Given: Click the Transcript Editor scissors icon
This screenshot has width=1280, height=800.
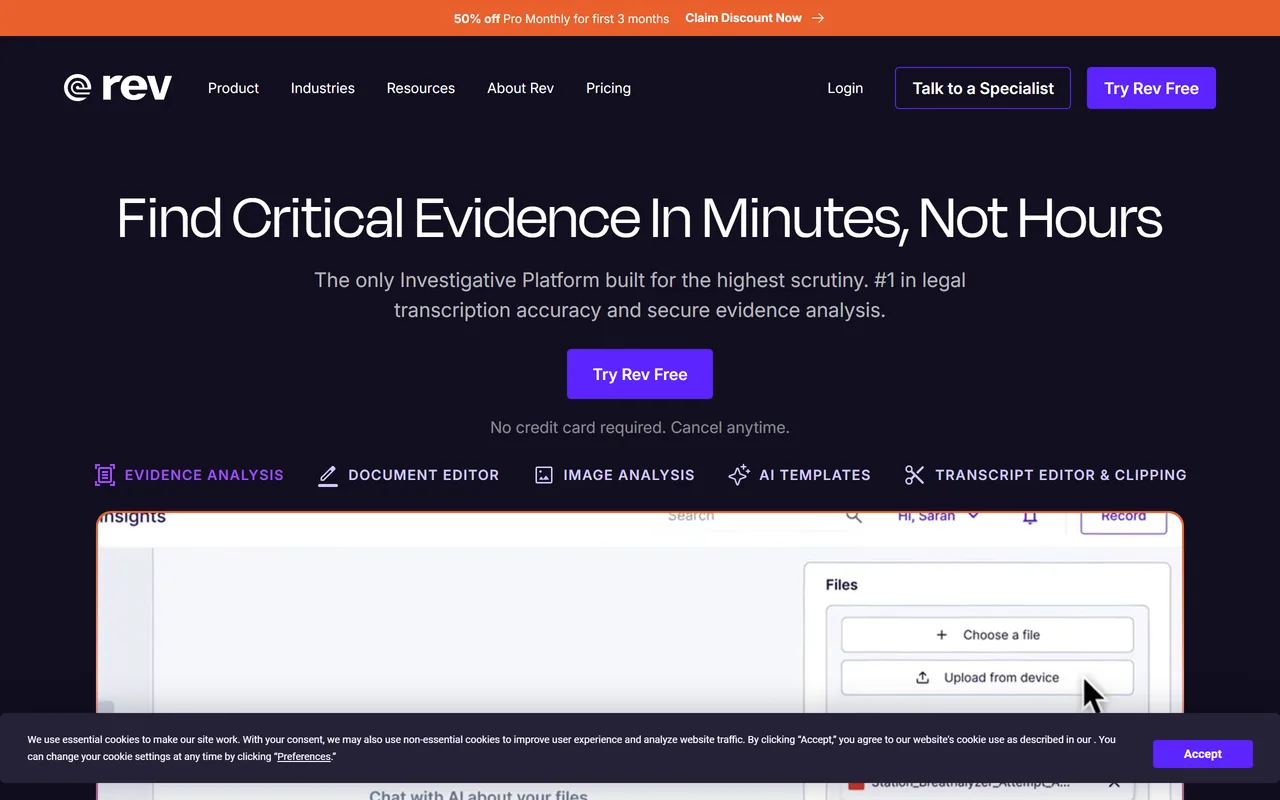Looking at the screenshot, I should tap(914, 475).
